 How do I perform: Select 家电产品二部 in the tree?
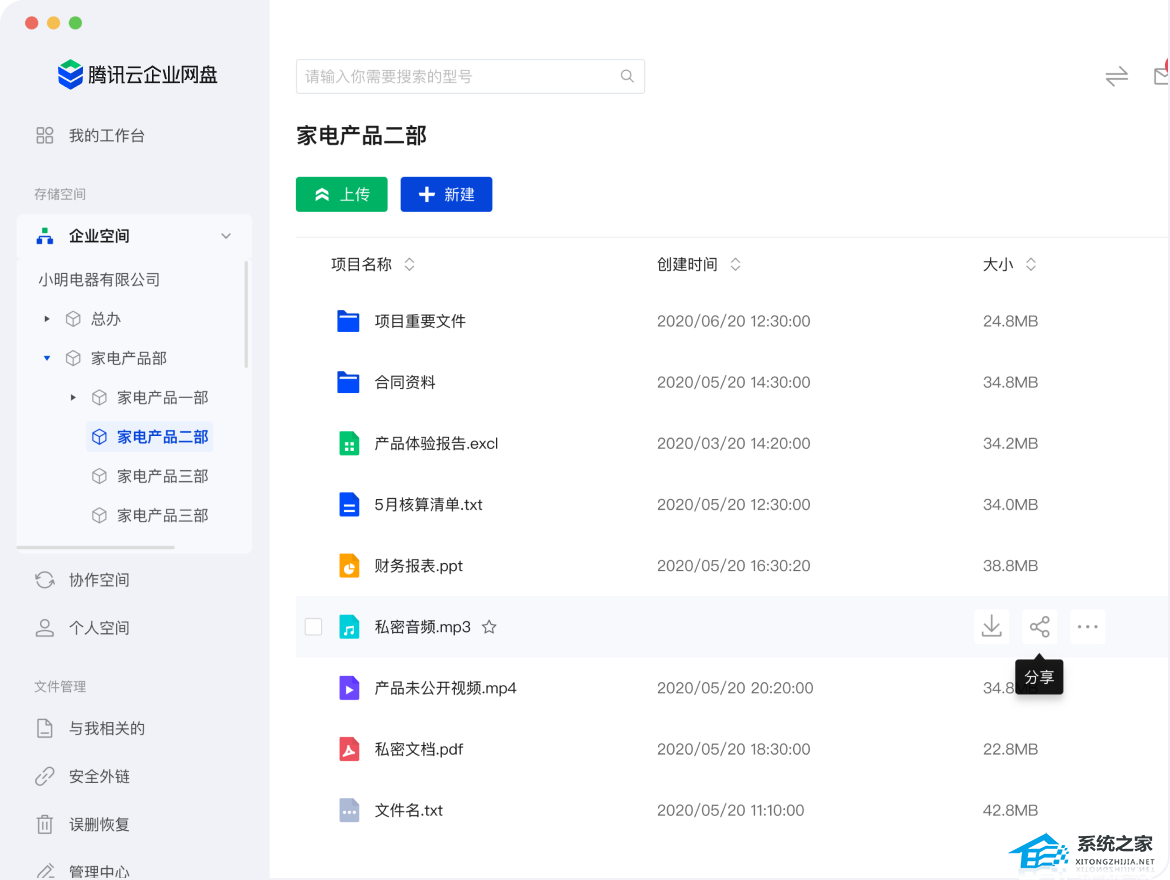click(150, 437)
